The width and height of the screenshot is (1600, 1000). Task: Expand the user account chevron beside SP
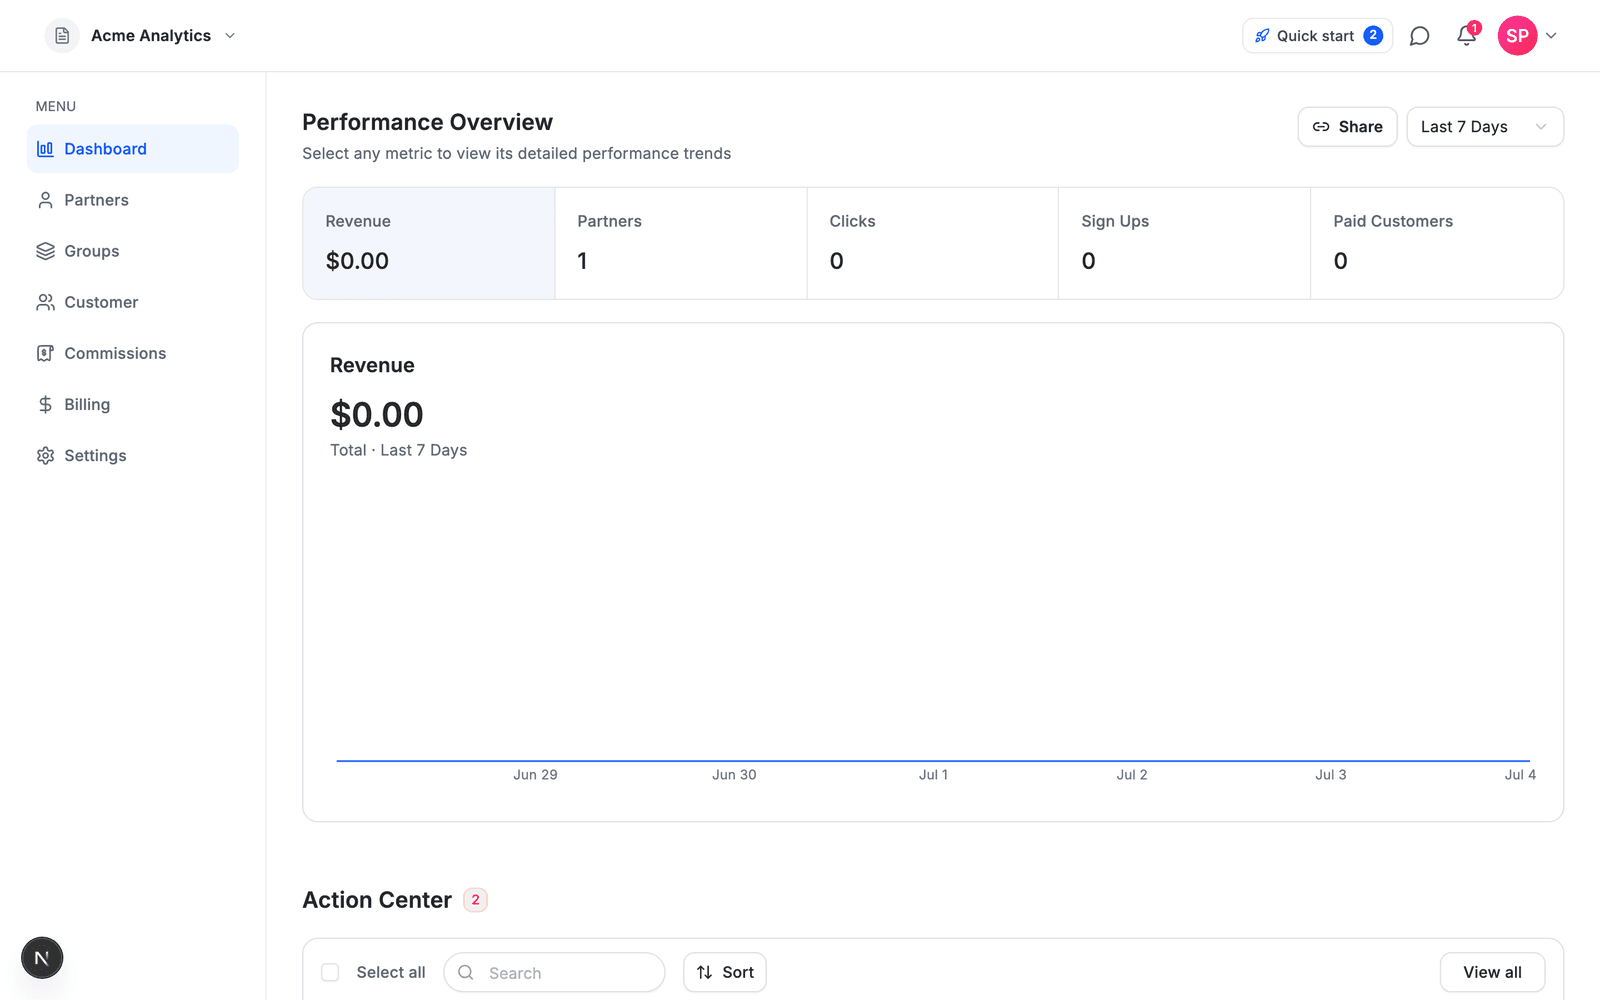click(x=1551, y=36)
